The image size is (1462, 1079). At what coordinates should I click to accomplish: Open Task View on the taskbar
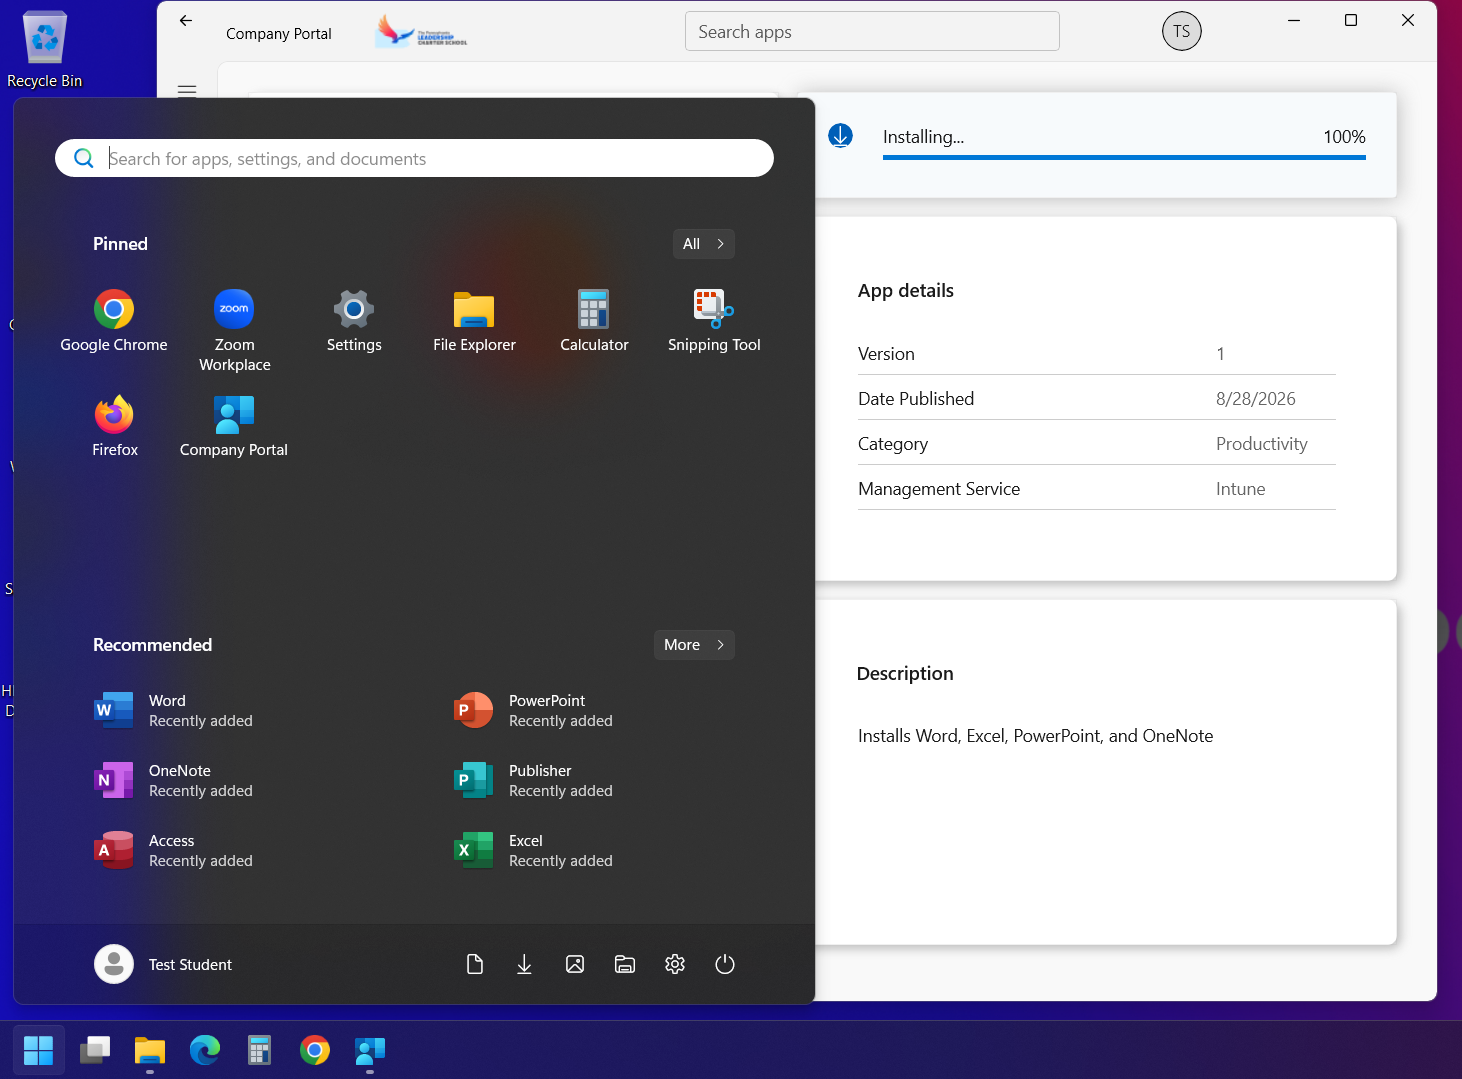[x=95, y=1050]
